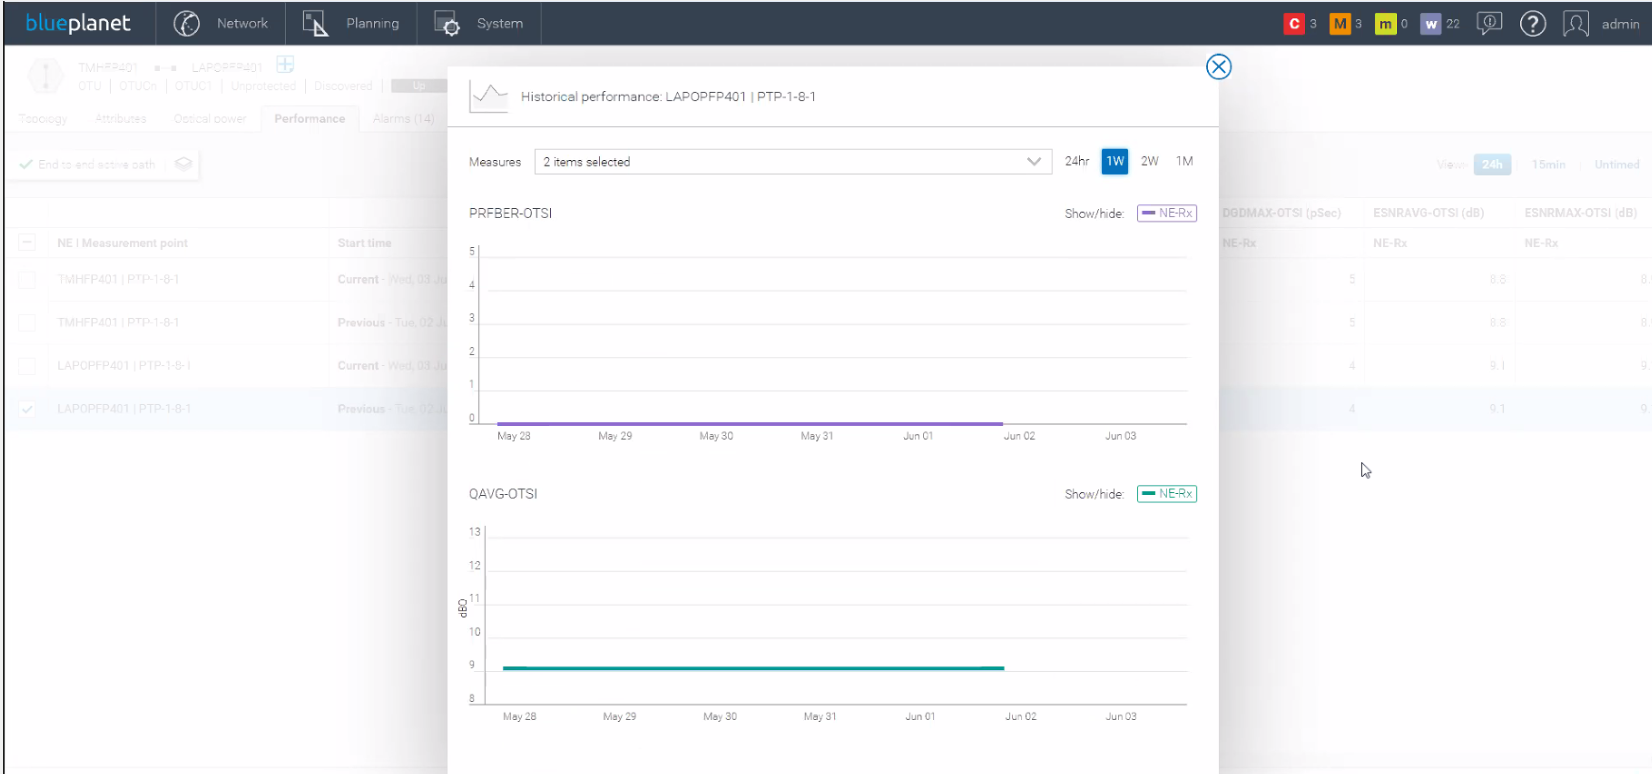Switch to the Attributes tab
1652x774 pixels.
click(x=121, y=119)
